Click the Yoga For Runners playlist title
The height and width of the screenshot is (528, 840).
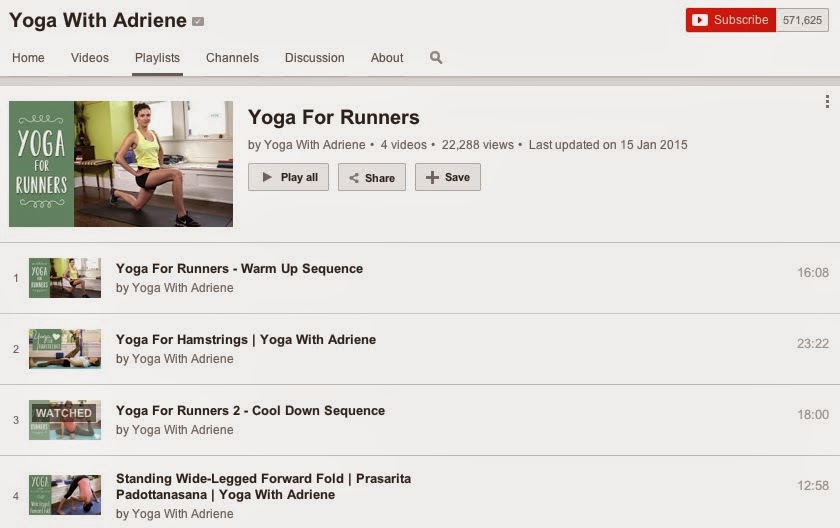tap(334, 117)
